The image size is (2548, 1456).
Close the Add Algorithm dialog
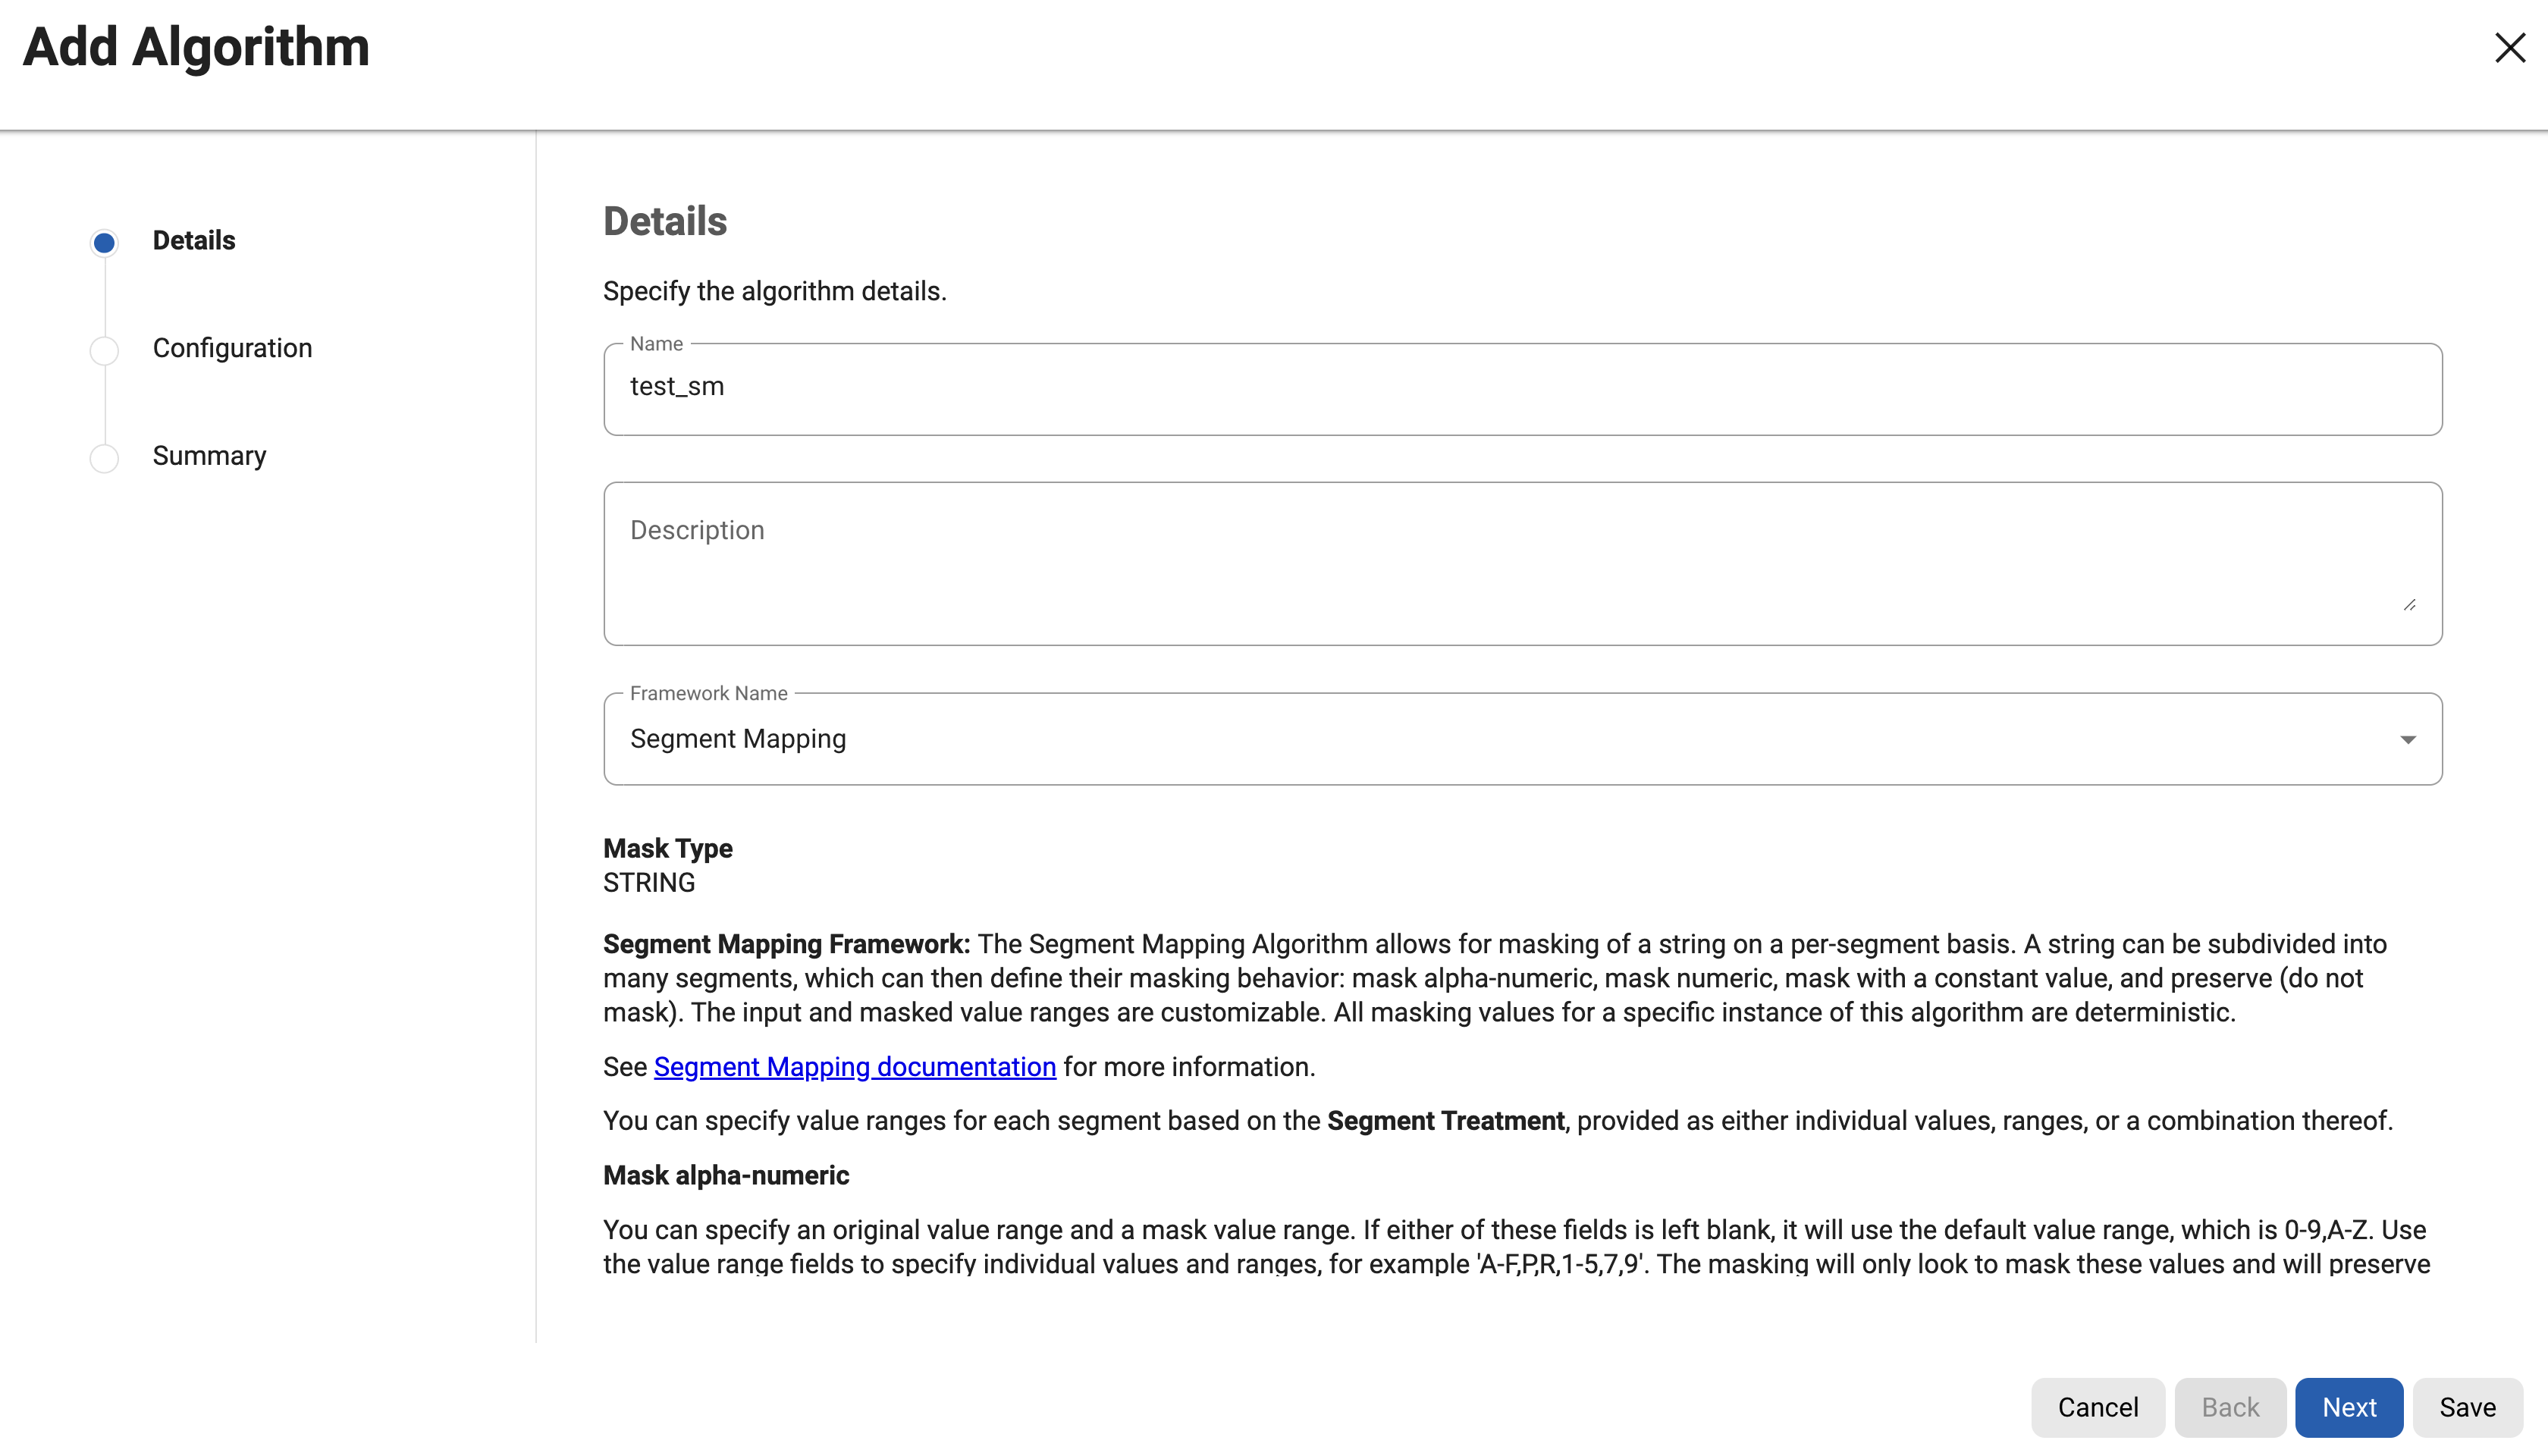click(x=2509, y=48)
